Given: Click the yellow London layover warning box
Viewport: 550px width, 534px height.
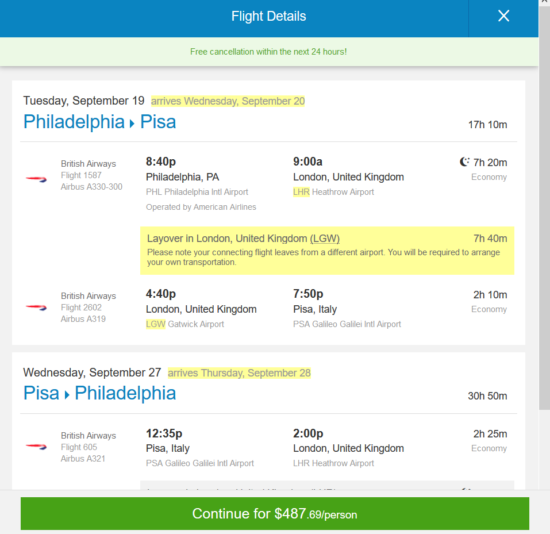Looking at the screenshot, I should pos(327,251).
